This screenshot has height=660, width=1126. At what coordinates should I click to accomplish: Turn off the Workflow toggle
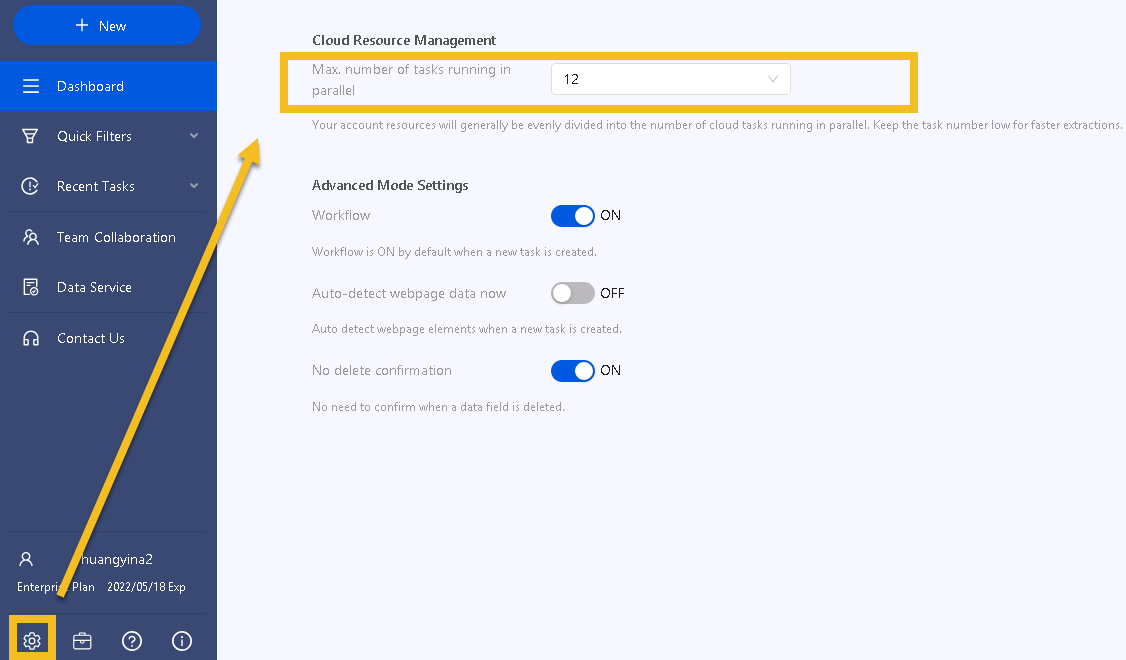572,215
